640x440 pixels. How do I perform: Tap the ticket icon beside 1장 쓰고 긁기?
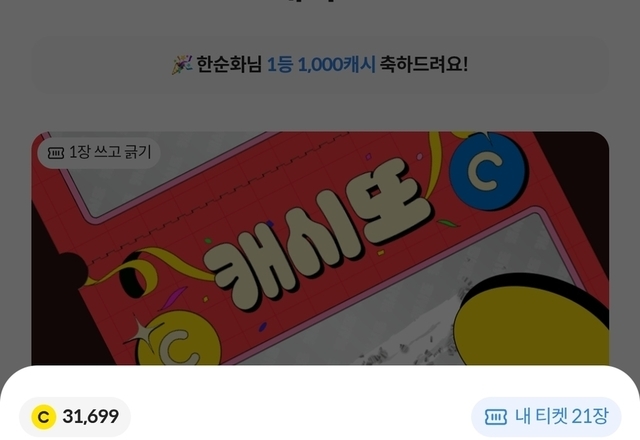point(56,153)
